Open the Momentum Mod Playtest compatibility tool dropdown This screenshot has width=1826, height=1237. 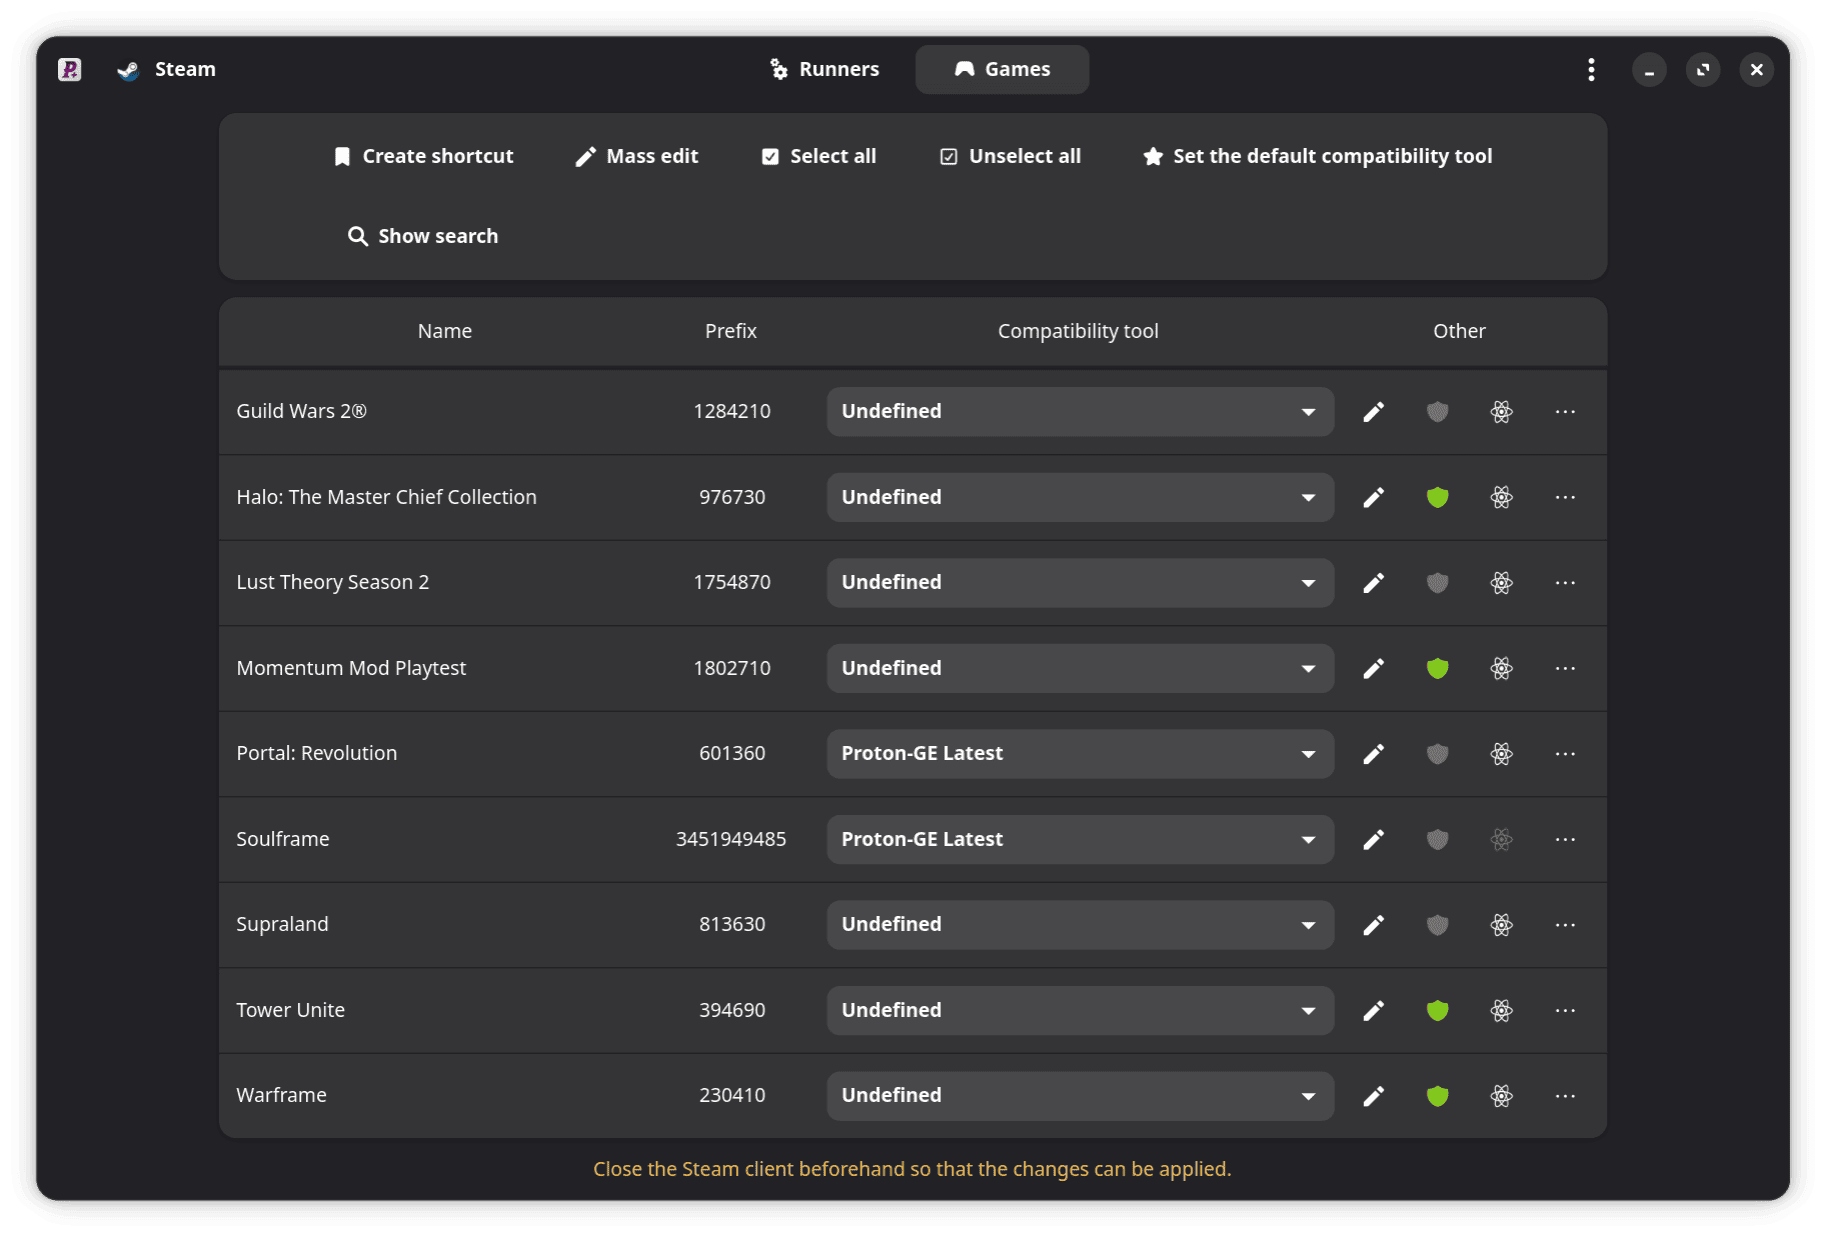coord(1080,668)
